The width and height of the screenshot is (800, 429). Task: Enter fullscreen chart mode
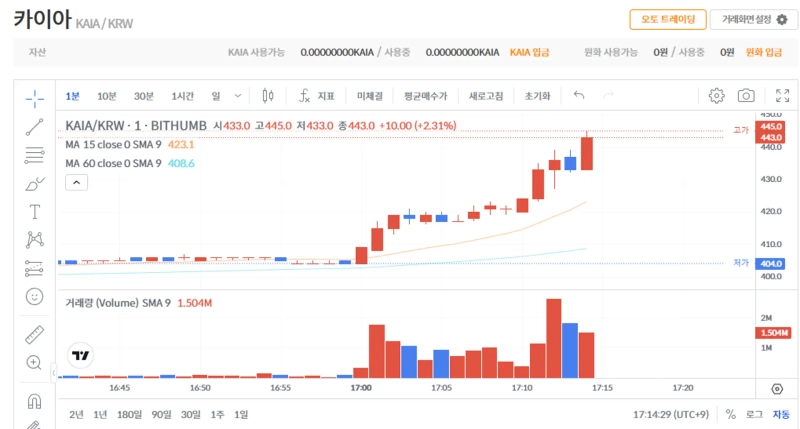pos(783,96)
